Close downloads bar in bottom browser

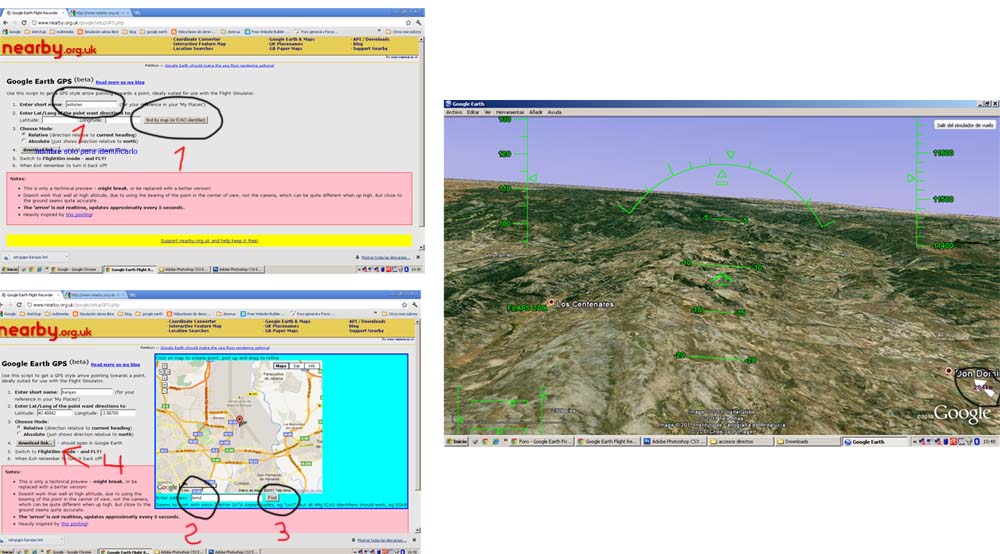pos(413,540)
